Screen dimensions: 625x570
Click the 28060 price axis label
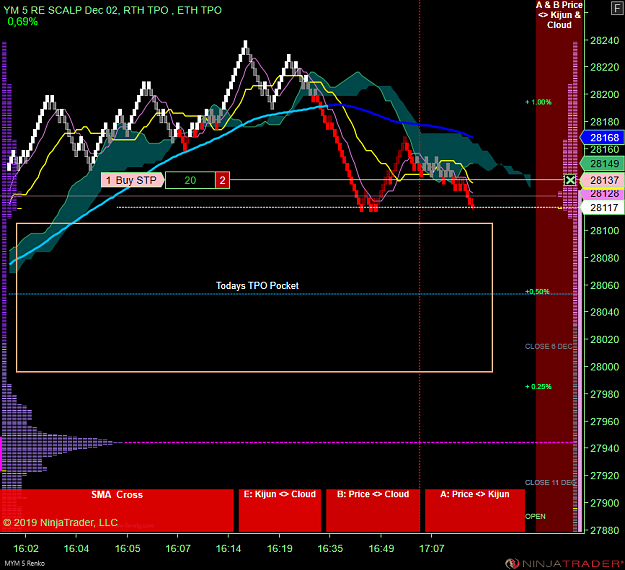click(605, 285)
